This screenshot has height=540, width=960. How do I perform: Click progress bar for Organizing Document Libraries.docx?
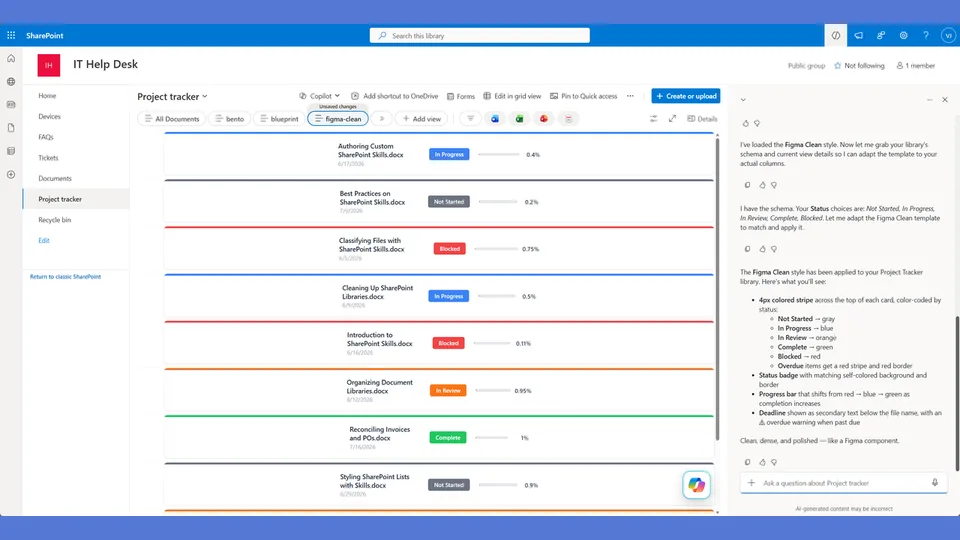(x=493, y=391)
